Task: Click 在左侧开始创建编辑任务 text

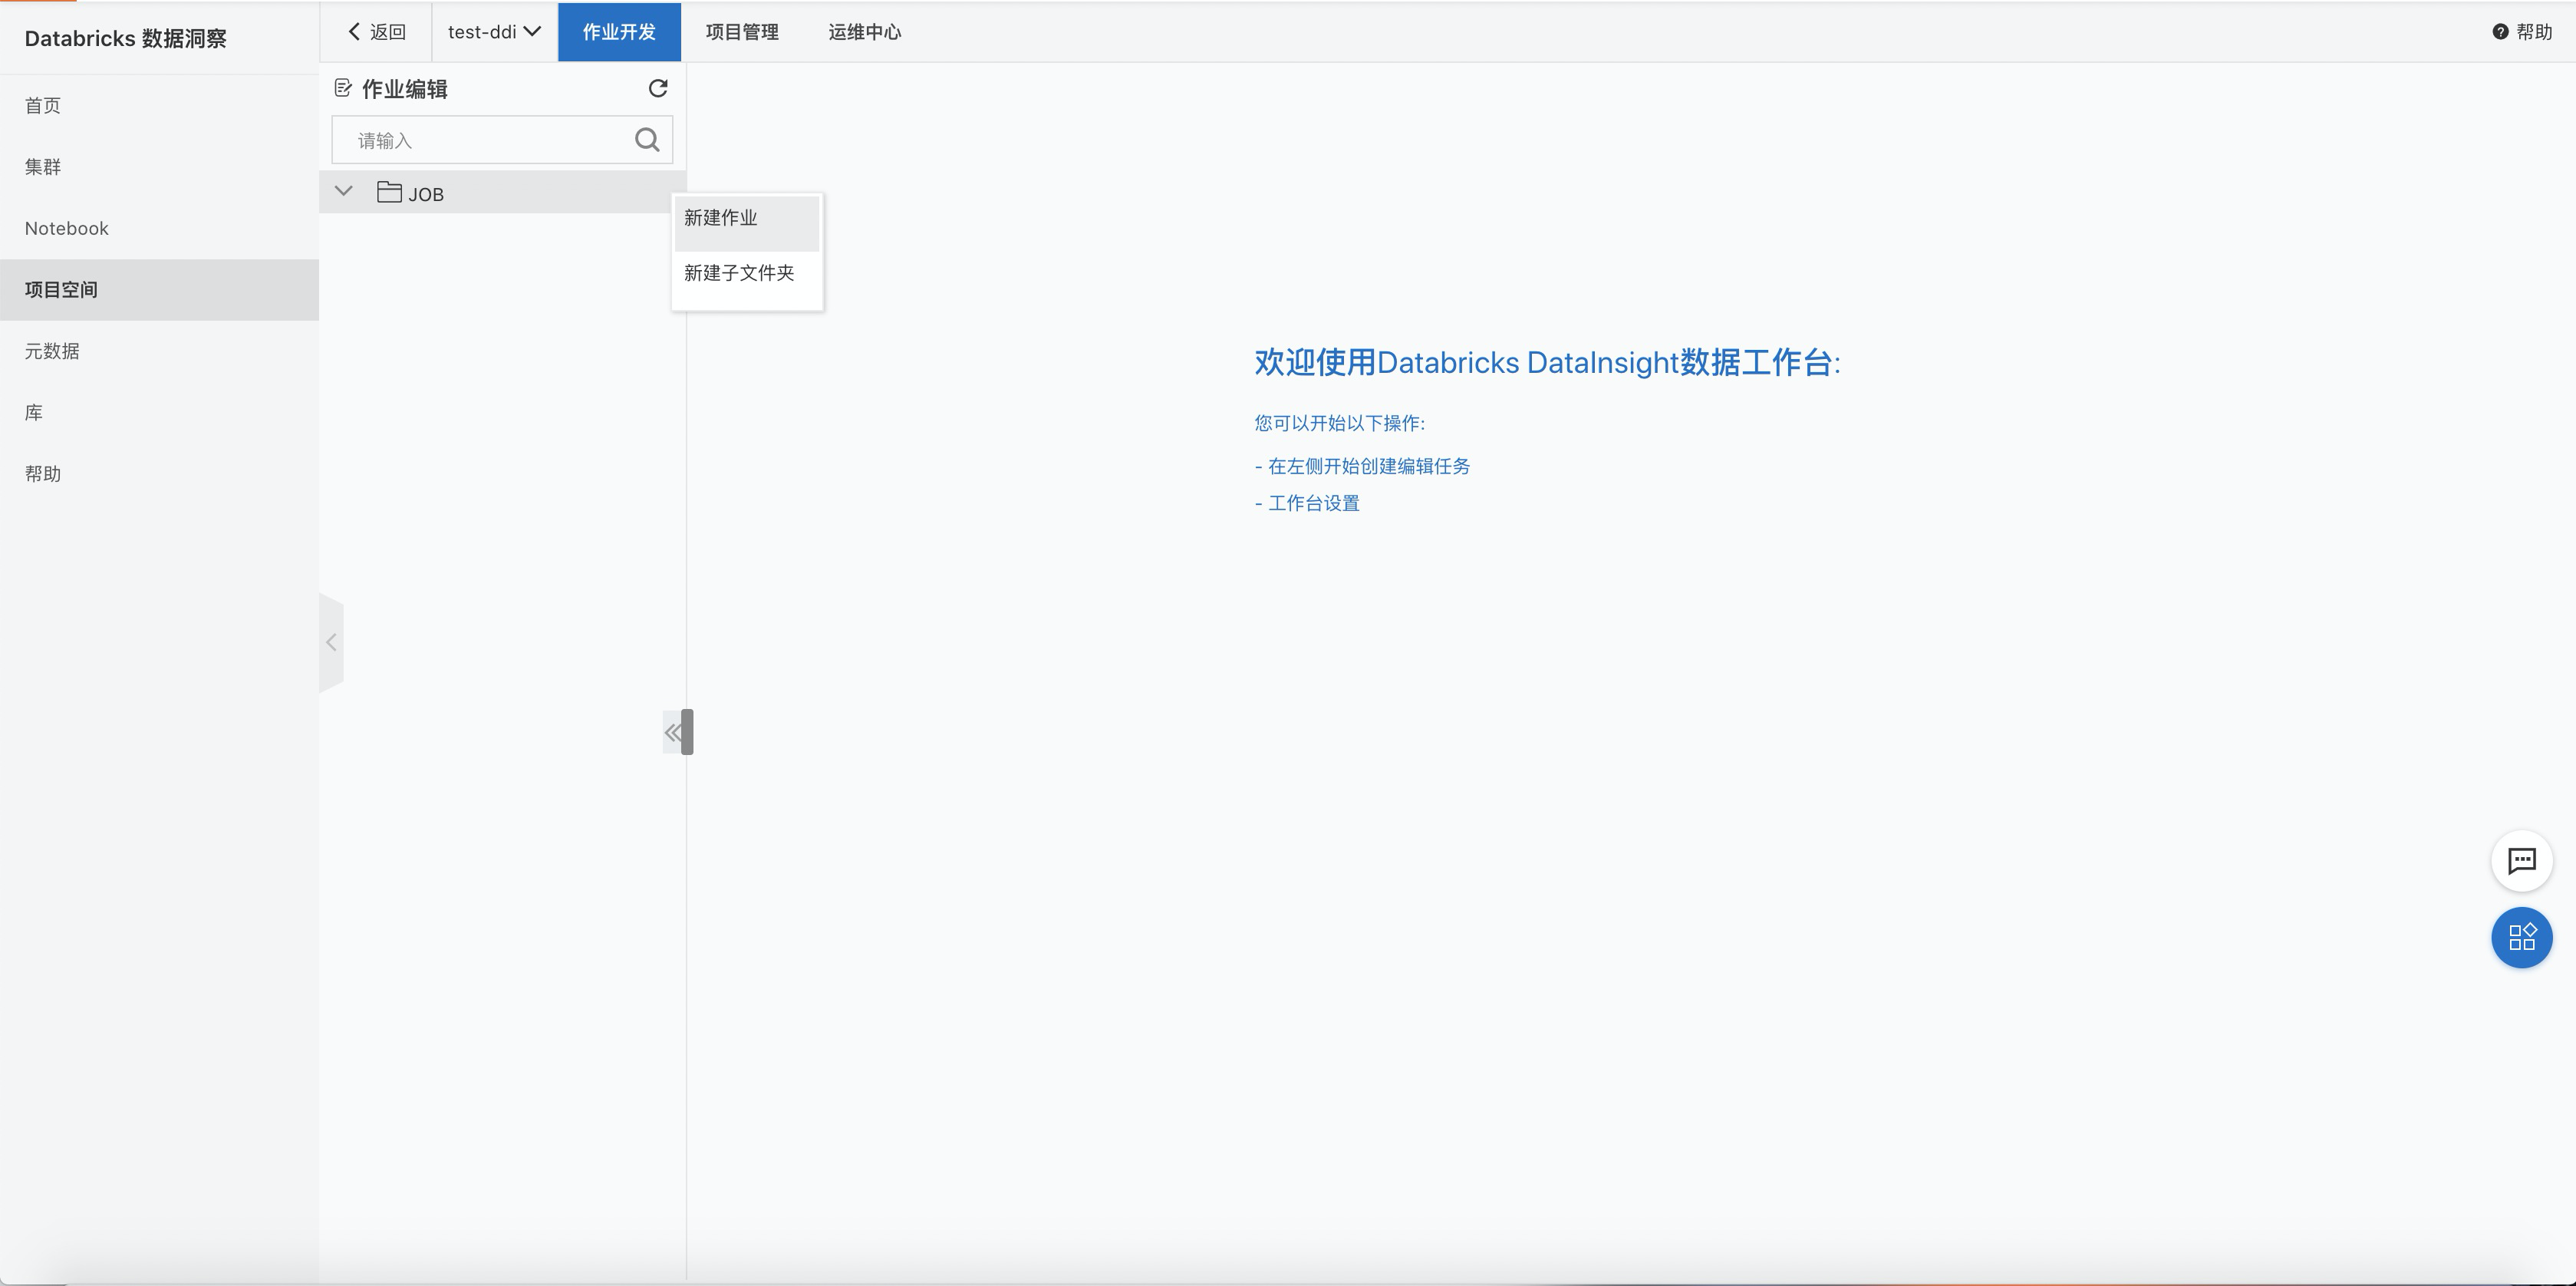Action: tap(1368, 466)
